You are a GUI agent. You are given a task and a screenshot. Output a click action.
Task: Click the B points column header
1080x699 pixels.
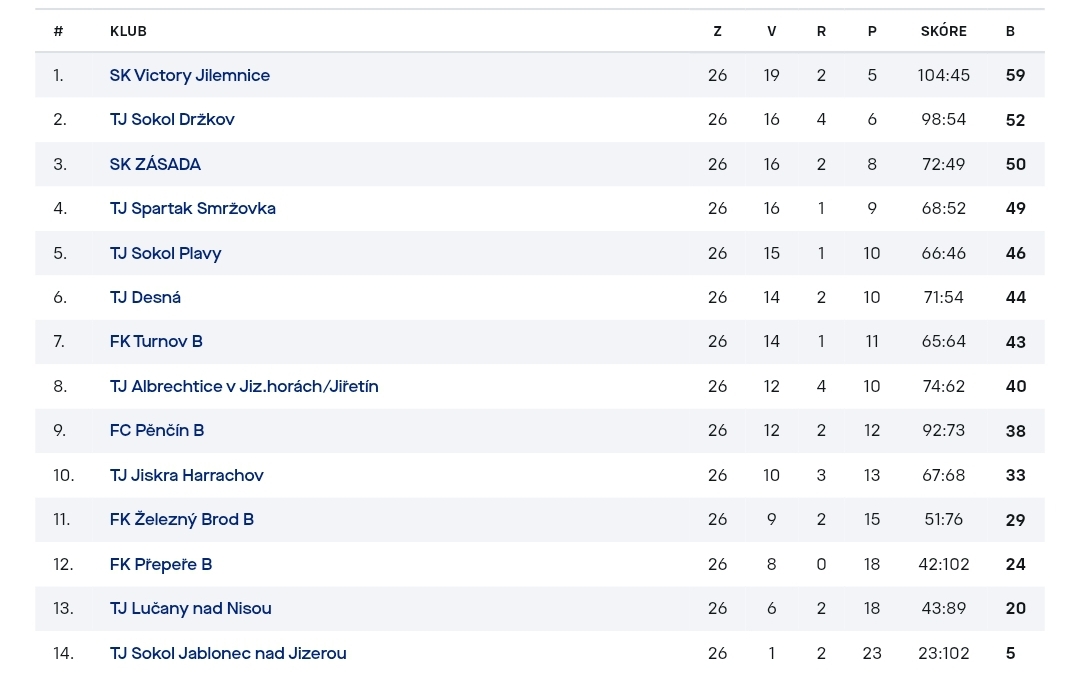[x=1010, y=31]
